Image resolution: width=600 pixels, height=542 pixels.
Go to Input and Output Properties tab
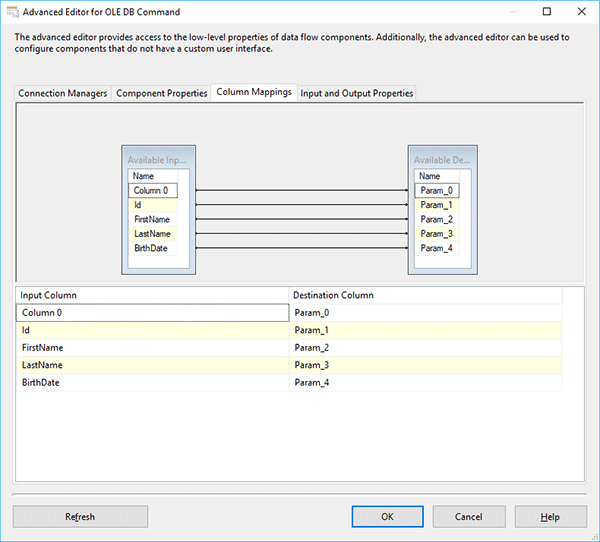[357, 93]
